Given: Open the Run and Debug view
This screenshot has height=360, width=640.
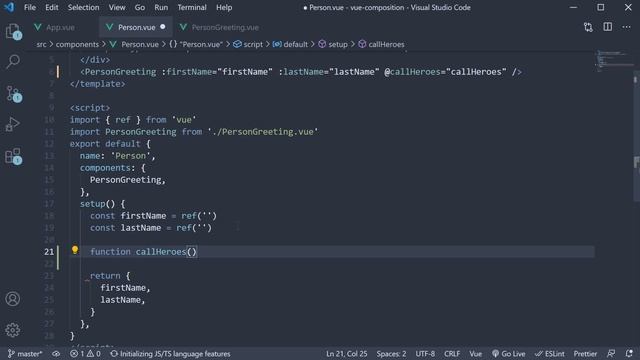Looking at the screenshot, I should click(13, 124).
